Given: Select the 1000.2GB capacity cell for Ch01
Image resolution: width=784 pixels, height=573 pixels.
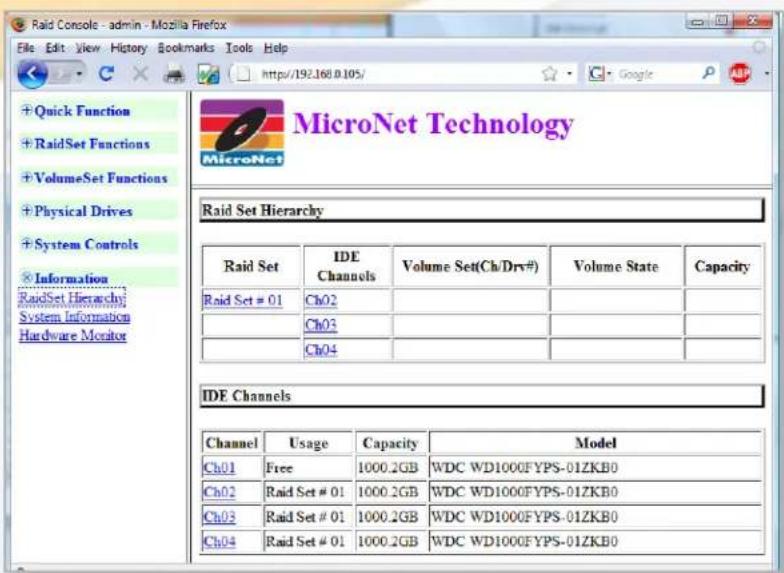Looking at the screenshot, I should coord(391,468).
